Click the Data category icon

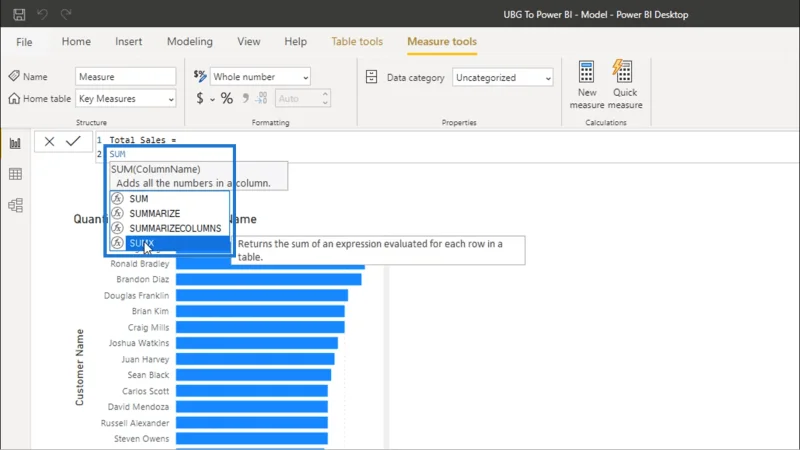pyautogui.click(x=371, y=77)
